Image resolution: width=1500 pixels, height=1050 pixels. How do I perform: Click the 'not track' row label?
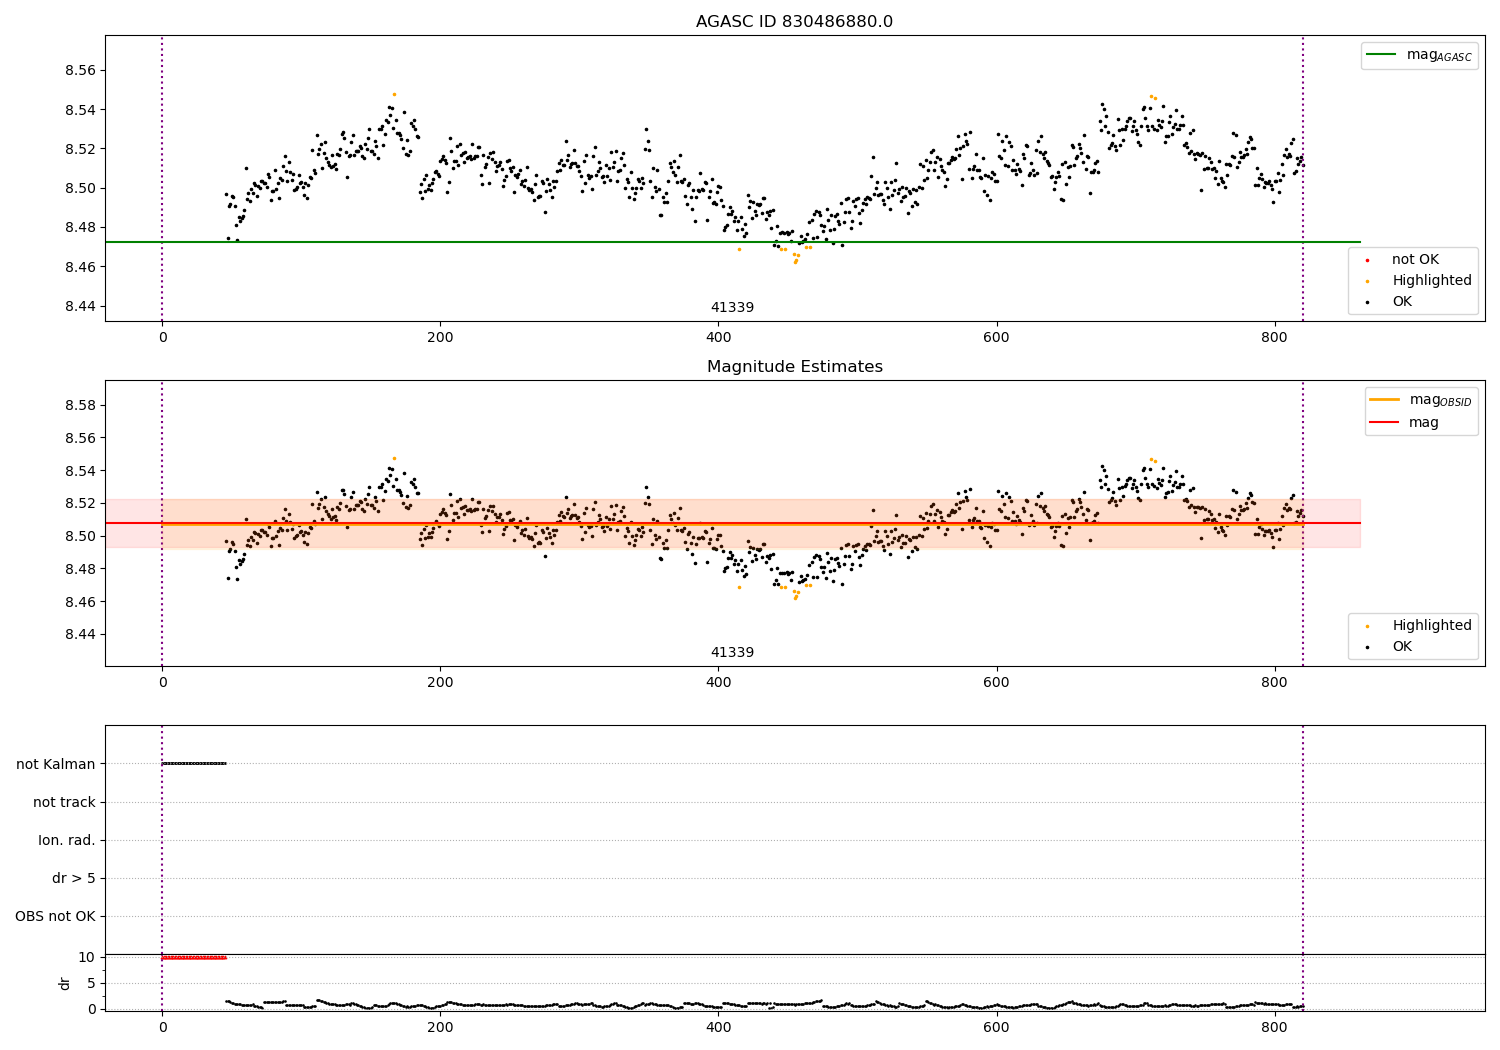pyautogui.click(x=64, y=802)
